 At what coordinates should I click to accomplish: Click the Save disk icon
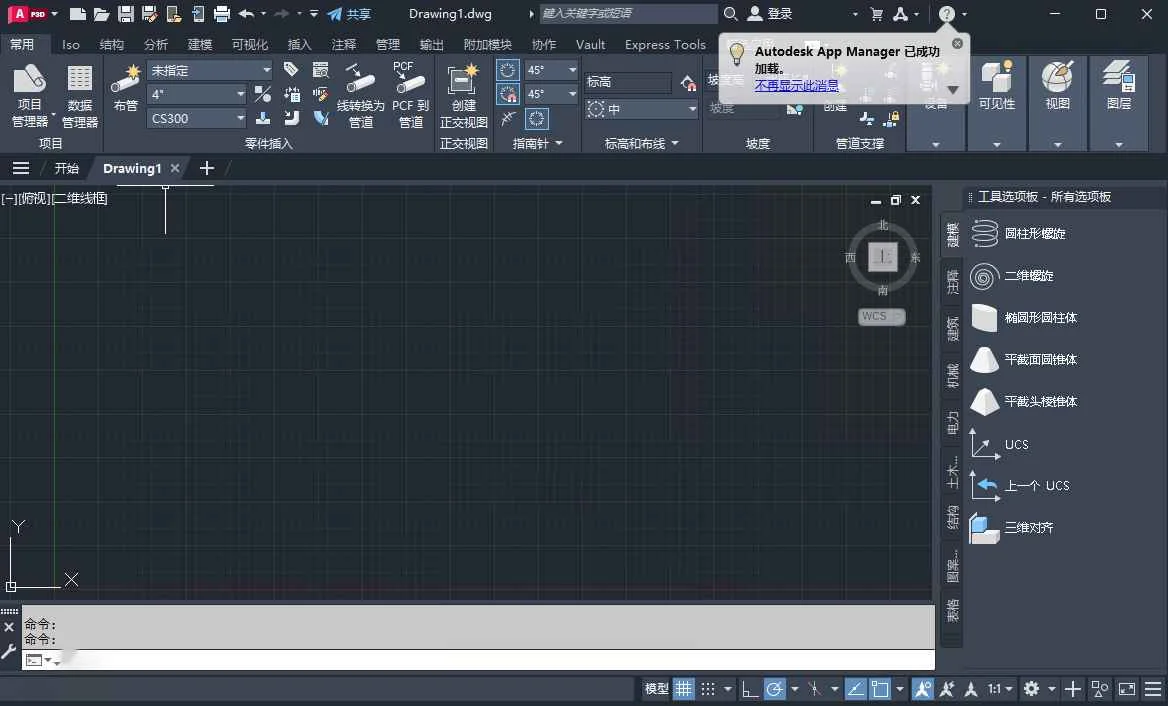126,13
